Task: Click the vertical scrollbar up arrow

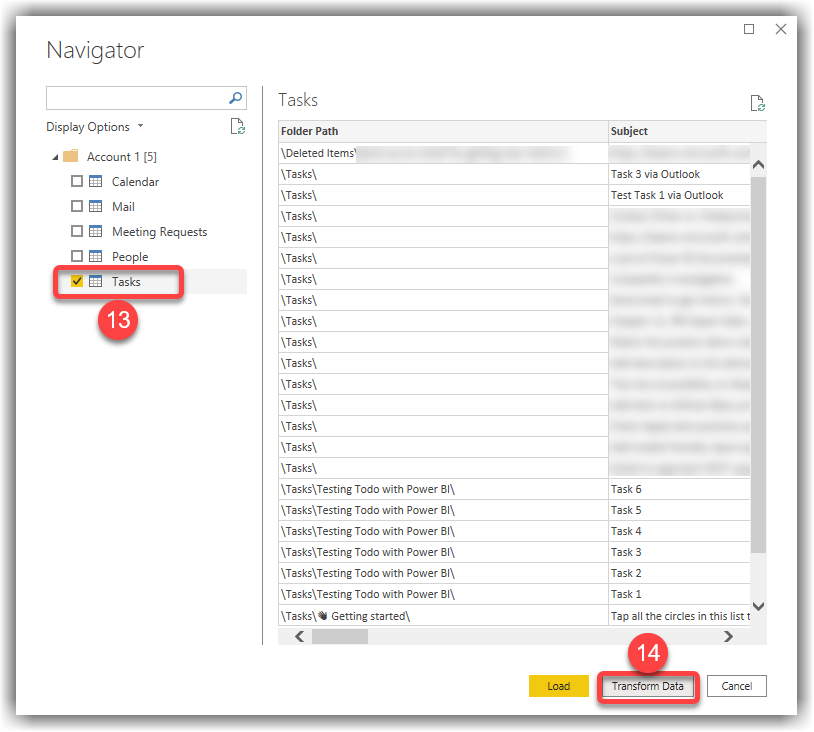Action: 758,165
